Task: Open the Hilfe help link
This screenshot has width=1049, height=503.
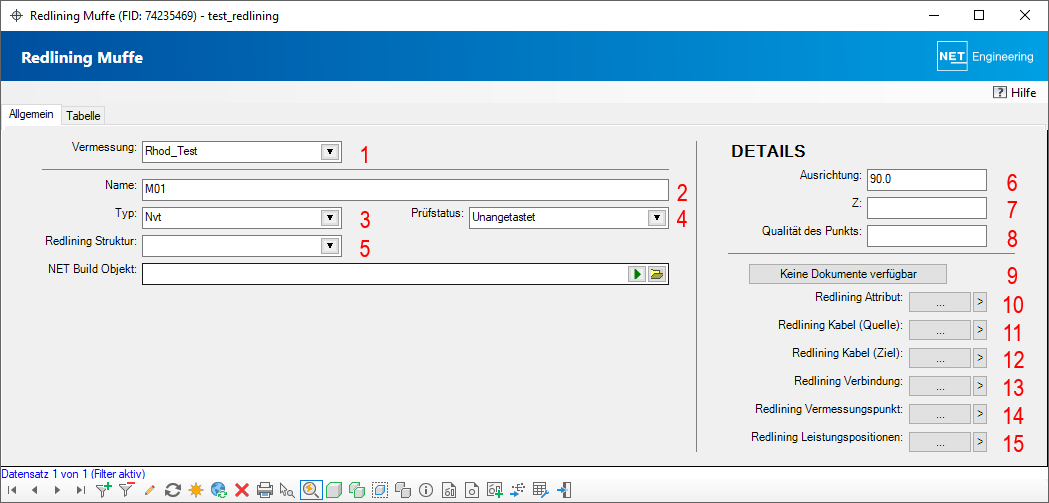Action: [1015, 93]
